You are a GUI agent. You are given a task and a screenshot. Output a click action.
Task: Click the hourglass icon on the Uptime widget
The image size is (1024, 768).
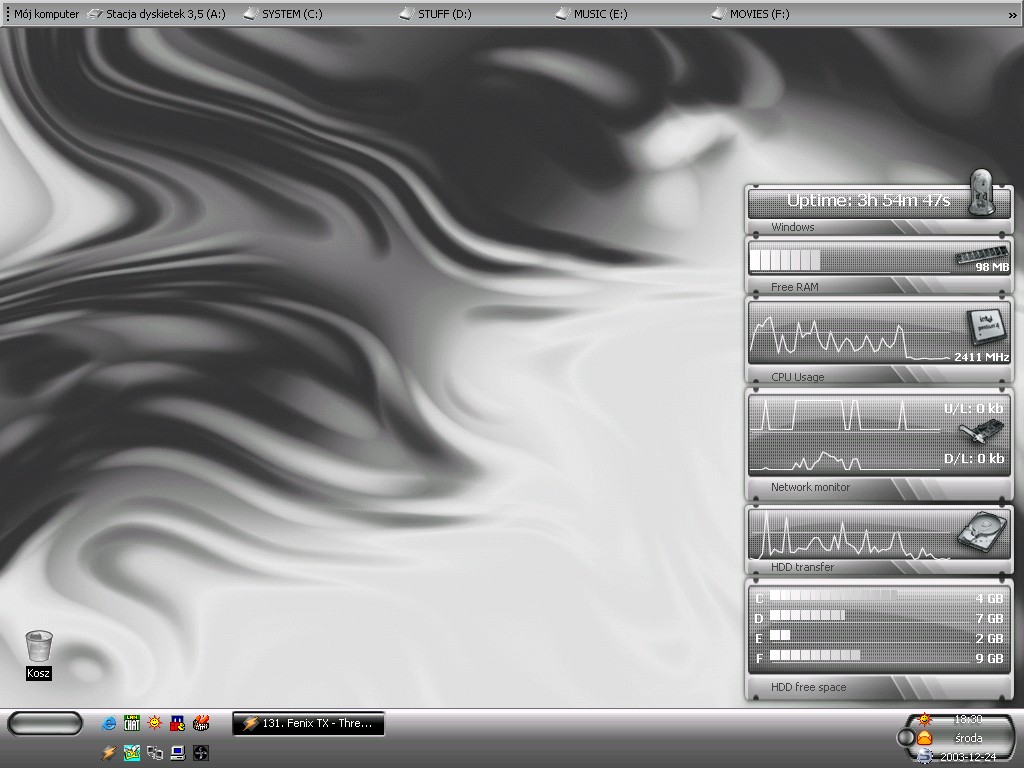click(981, 192)
